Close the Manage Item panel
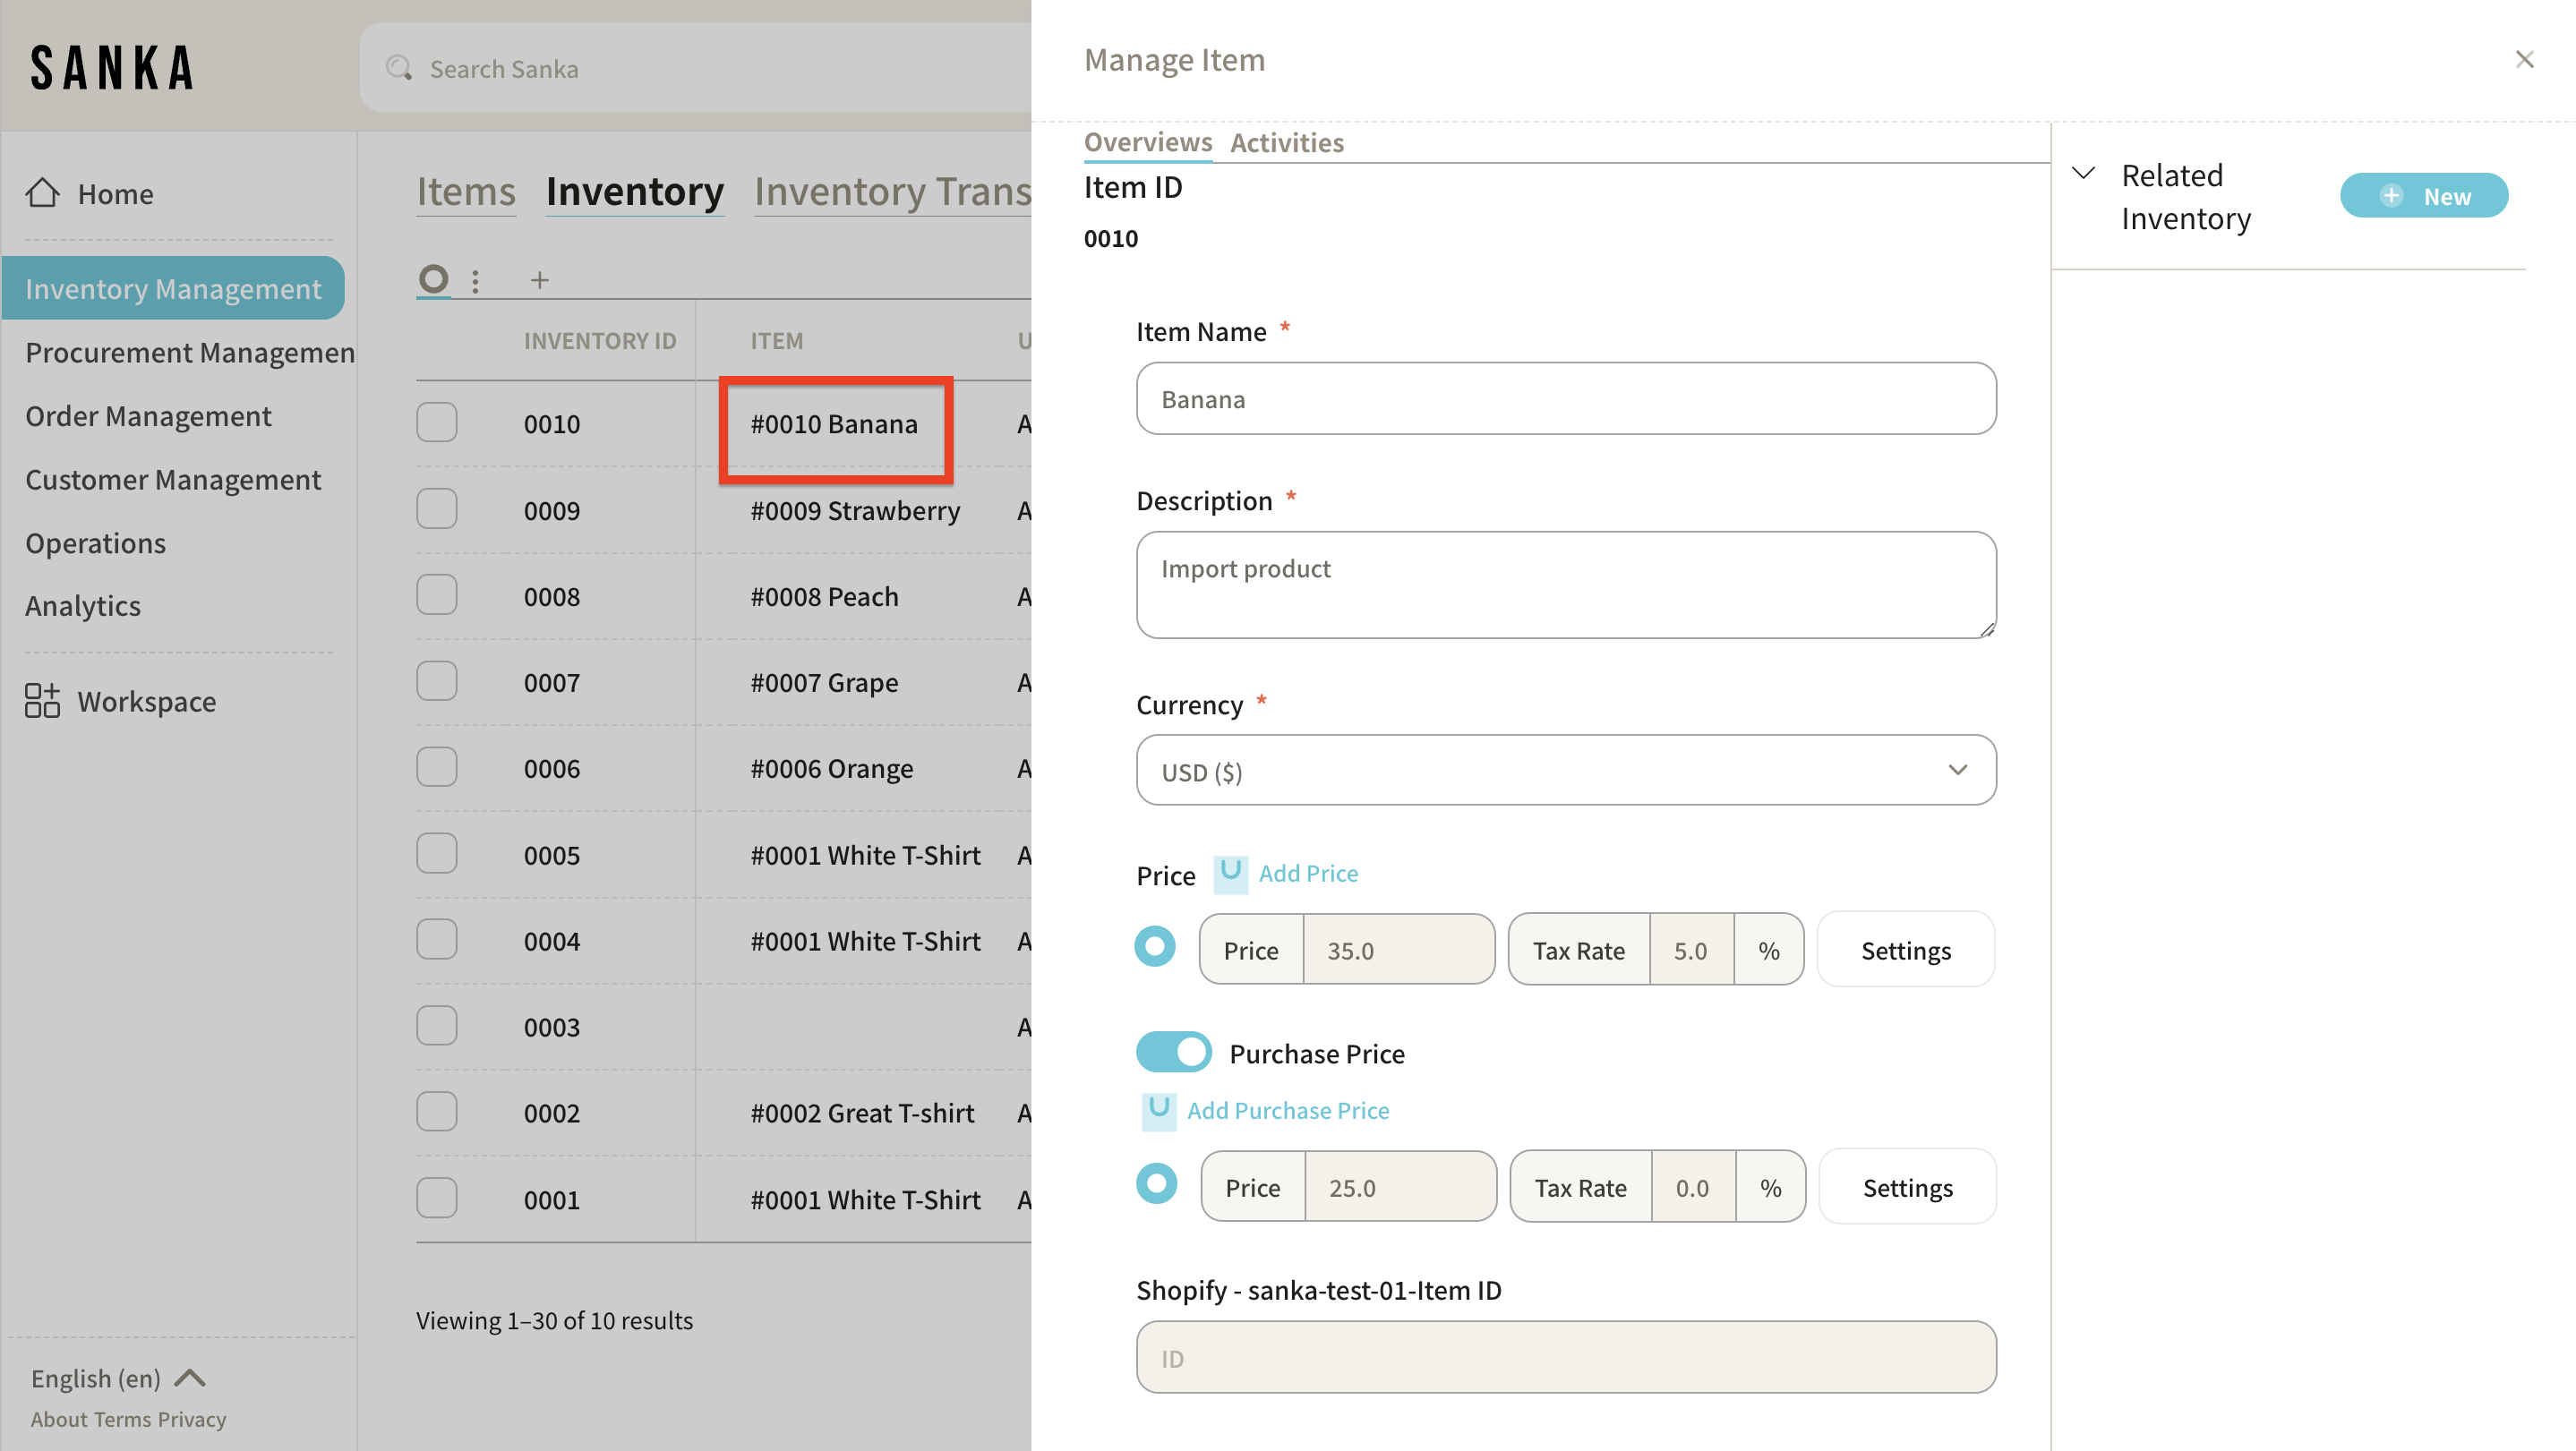The image size is (2576, 1451). point(2524,60)
